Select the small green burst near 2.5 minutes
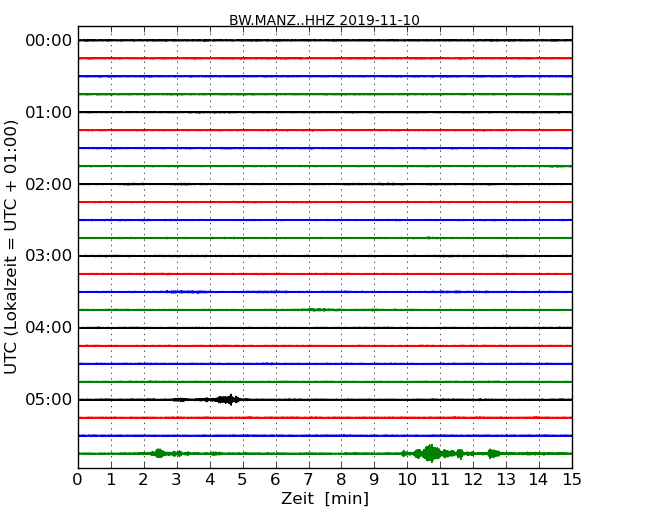The width and height of the screenshot is (650, 520). coord(159,453)
